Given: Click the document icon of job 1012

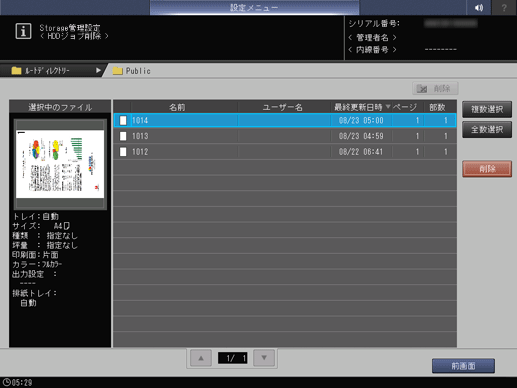Looking at the screenshot, I should pos(123,152).
